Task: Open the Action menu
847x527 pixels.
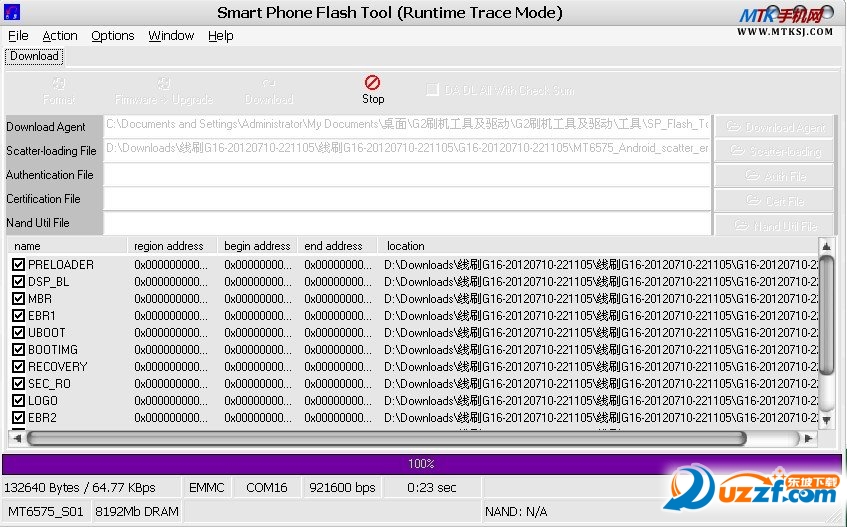Action: [x=60, y=36]
